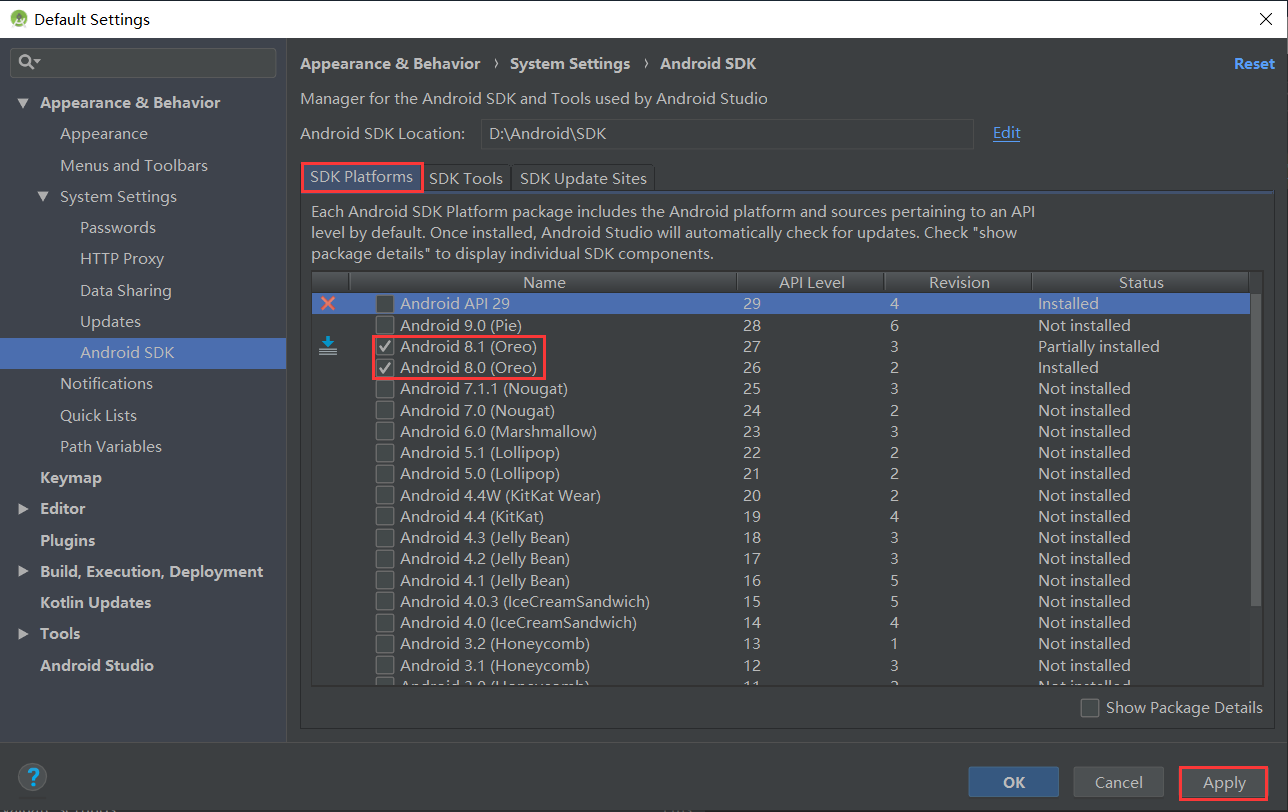Open Notifications settings

coord(106,383)
